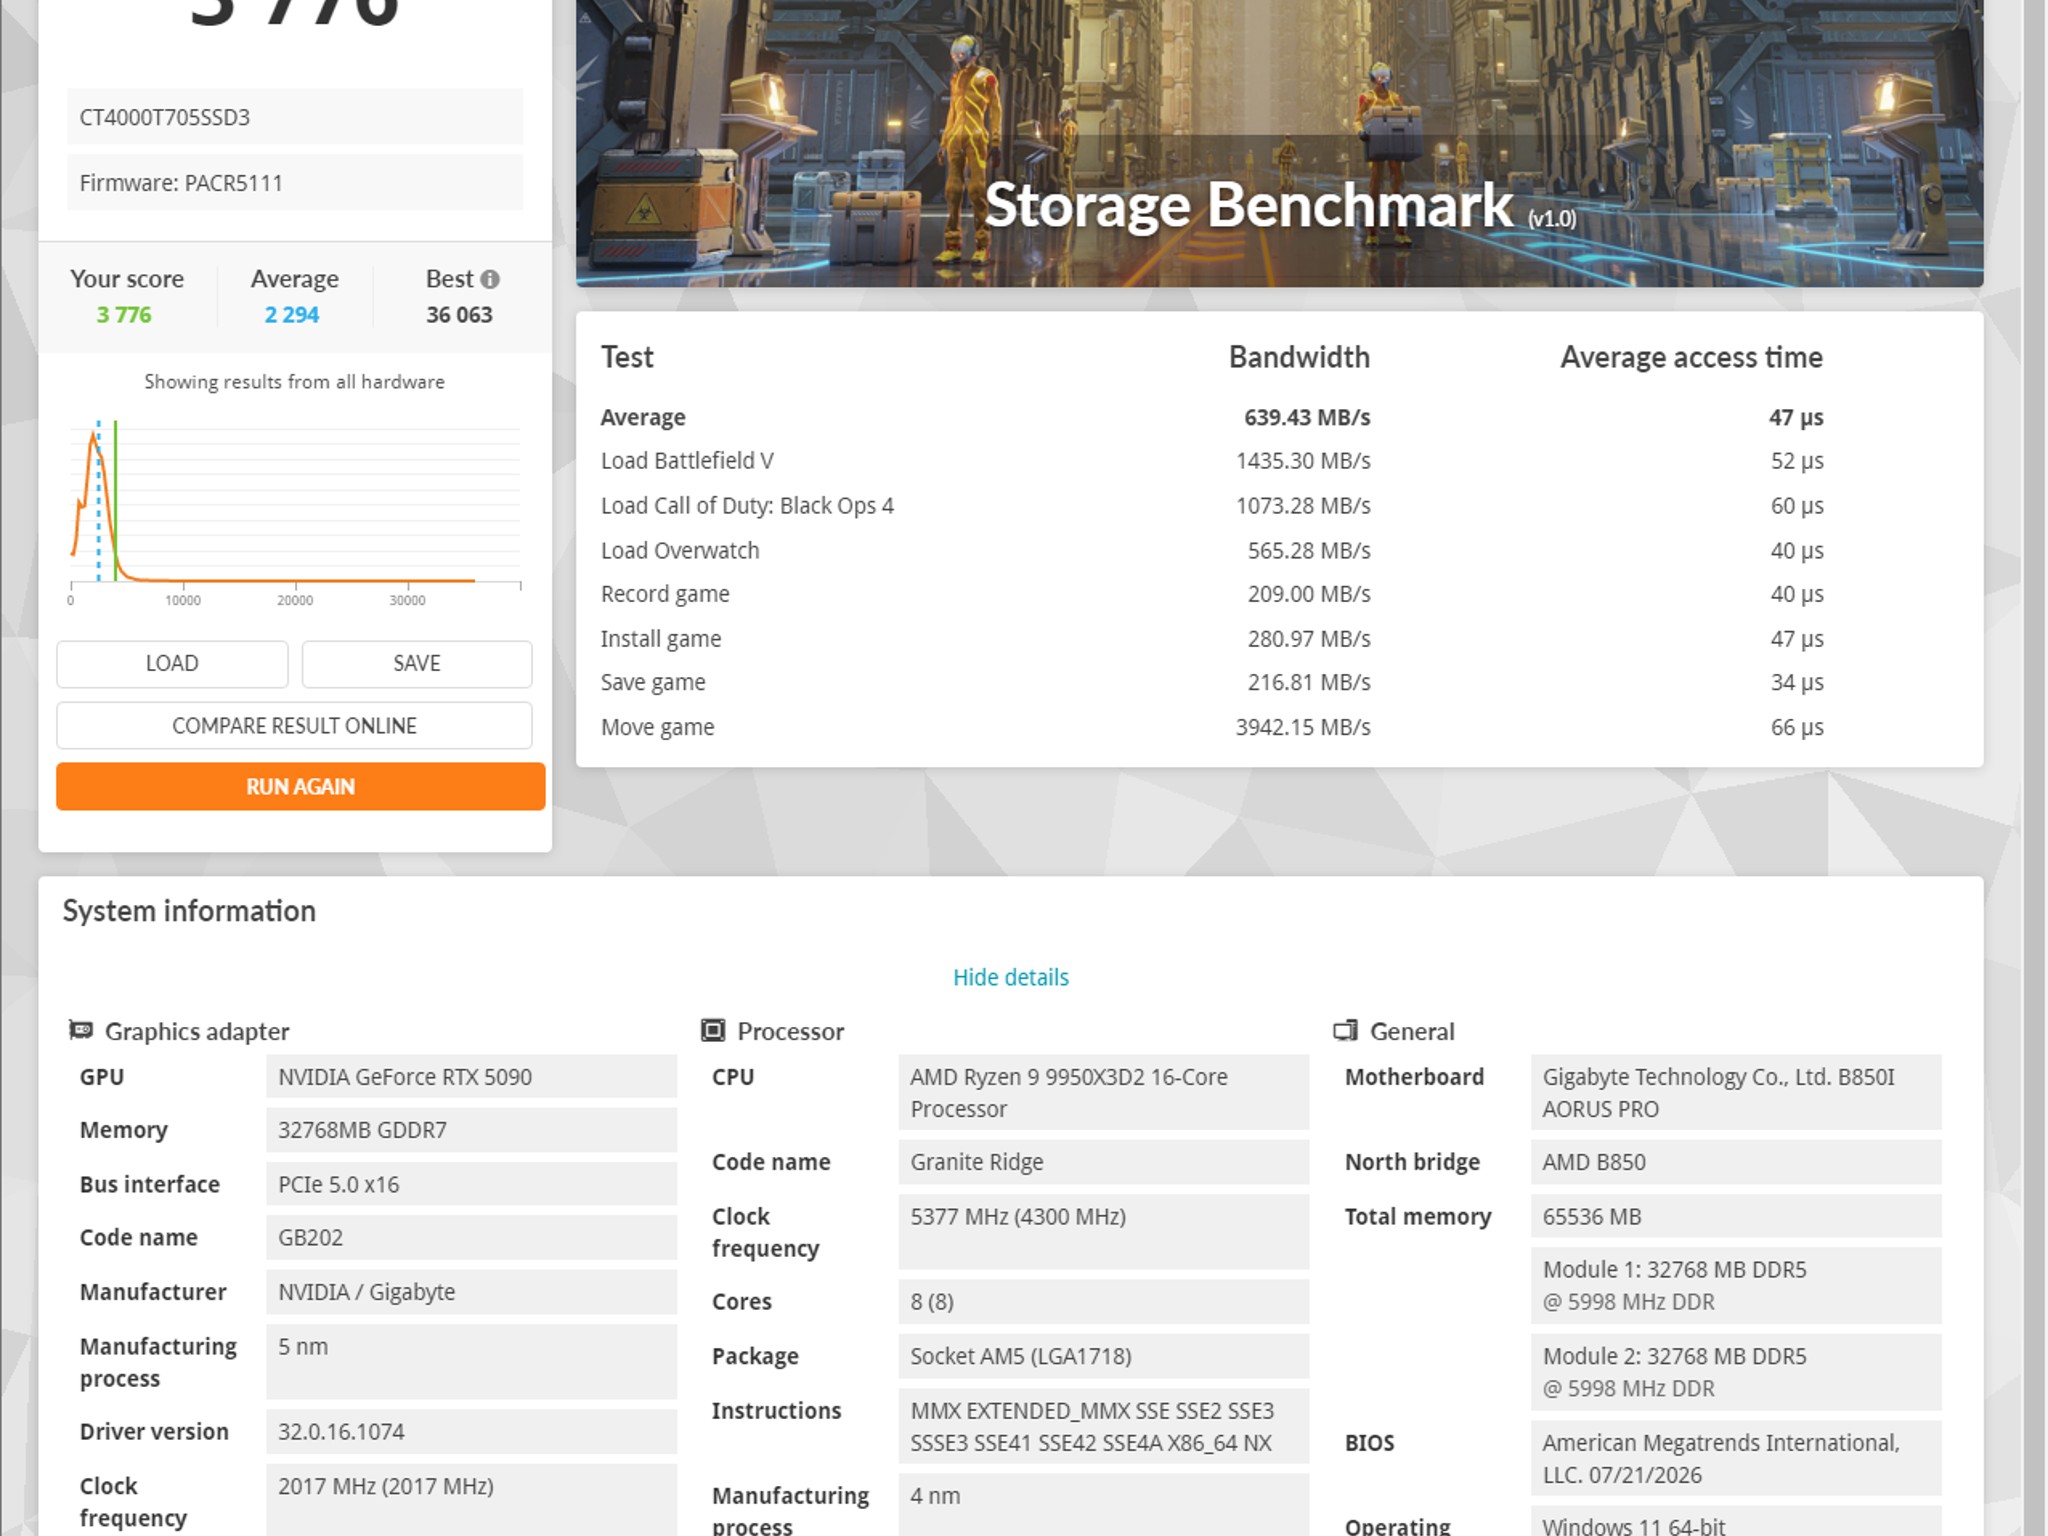
Task: Click Average score value 2 294
Action: (291, 315)
